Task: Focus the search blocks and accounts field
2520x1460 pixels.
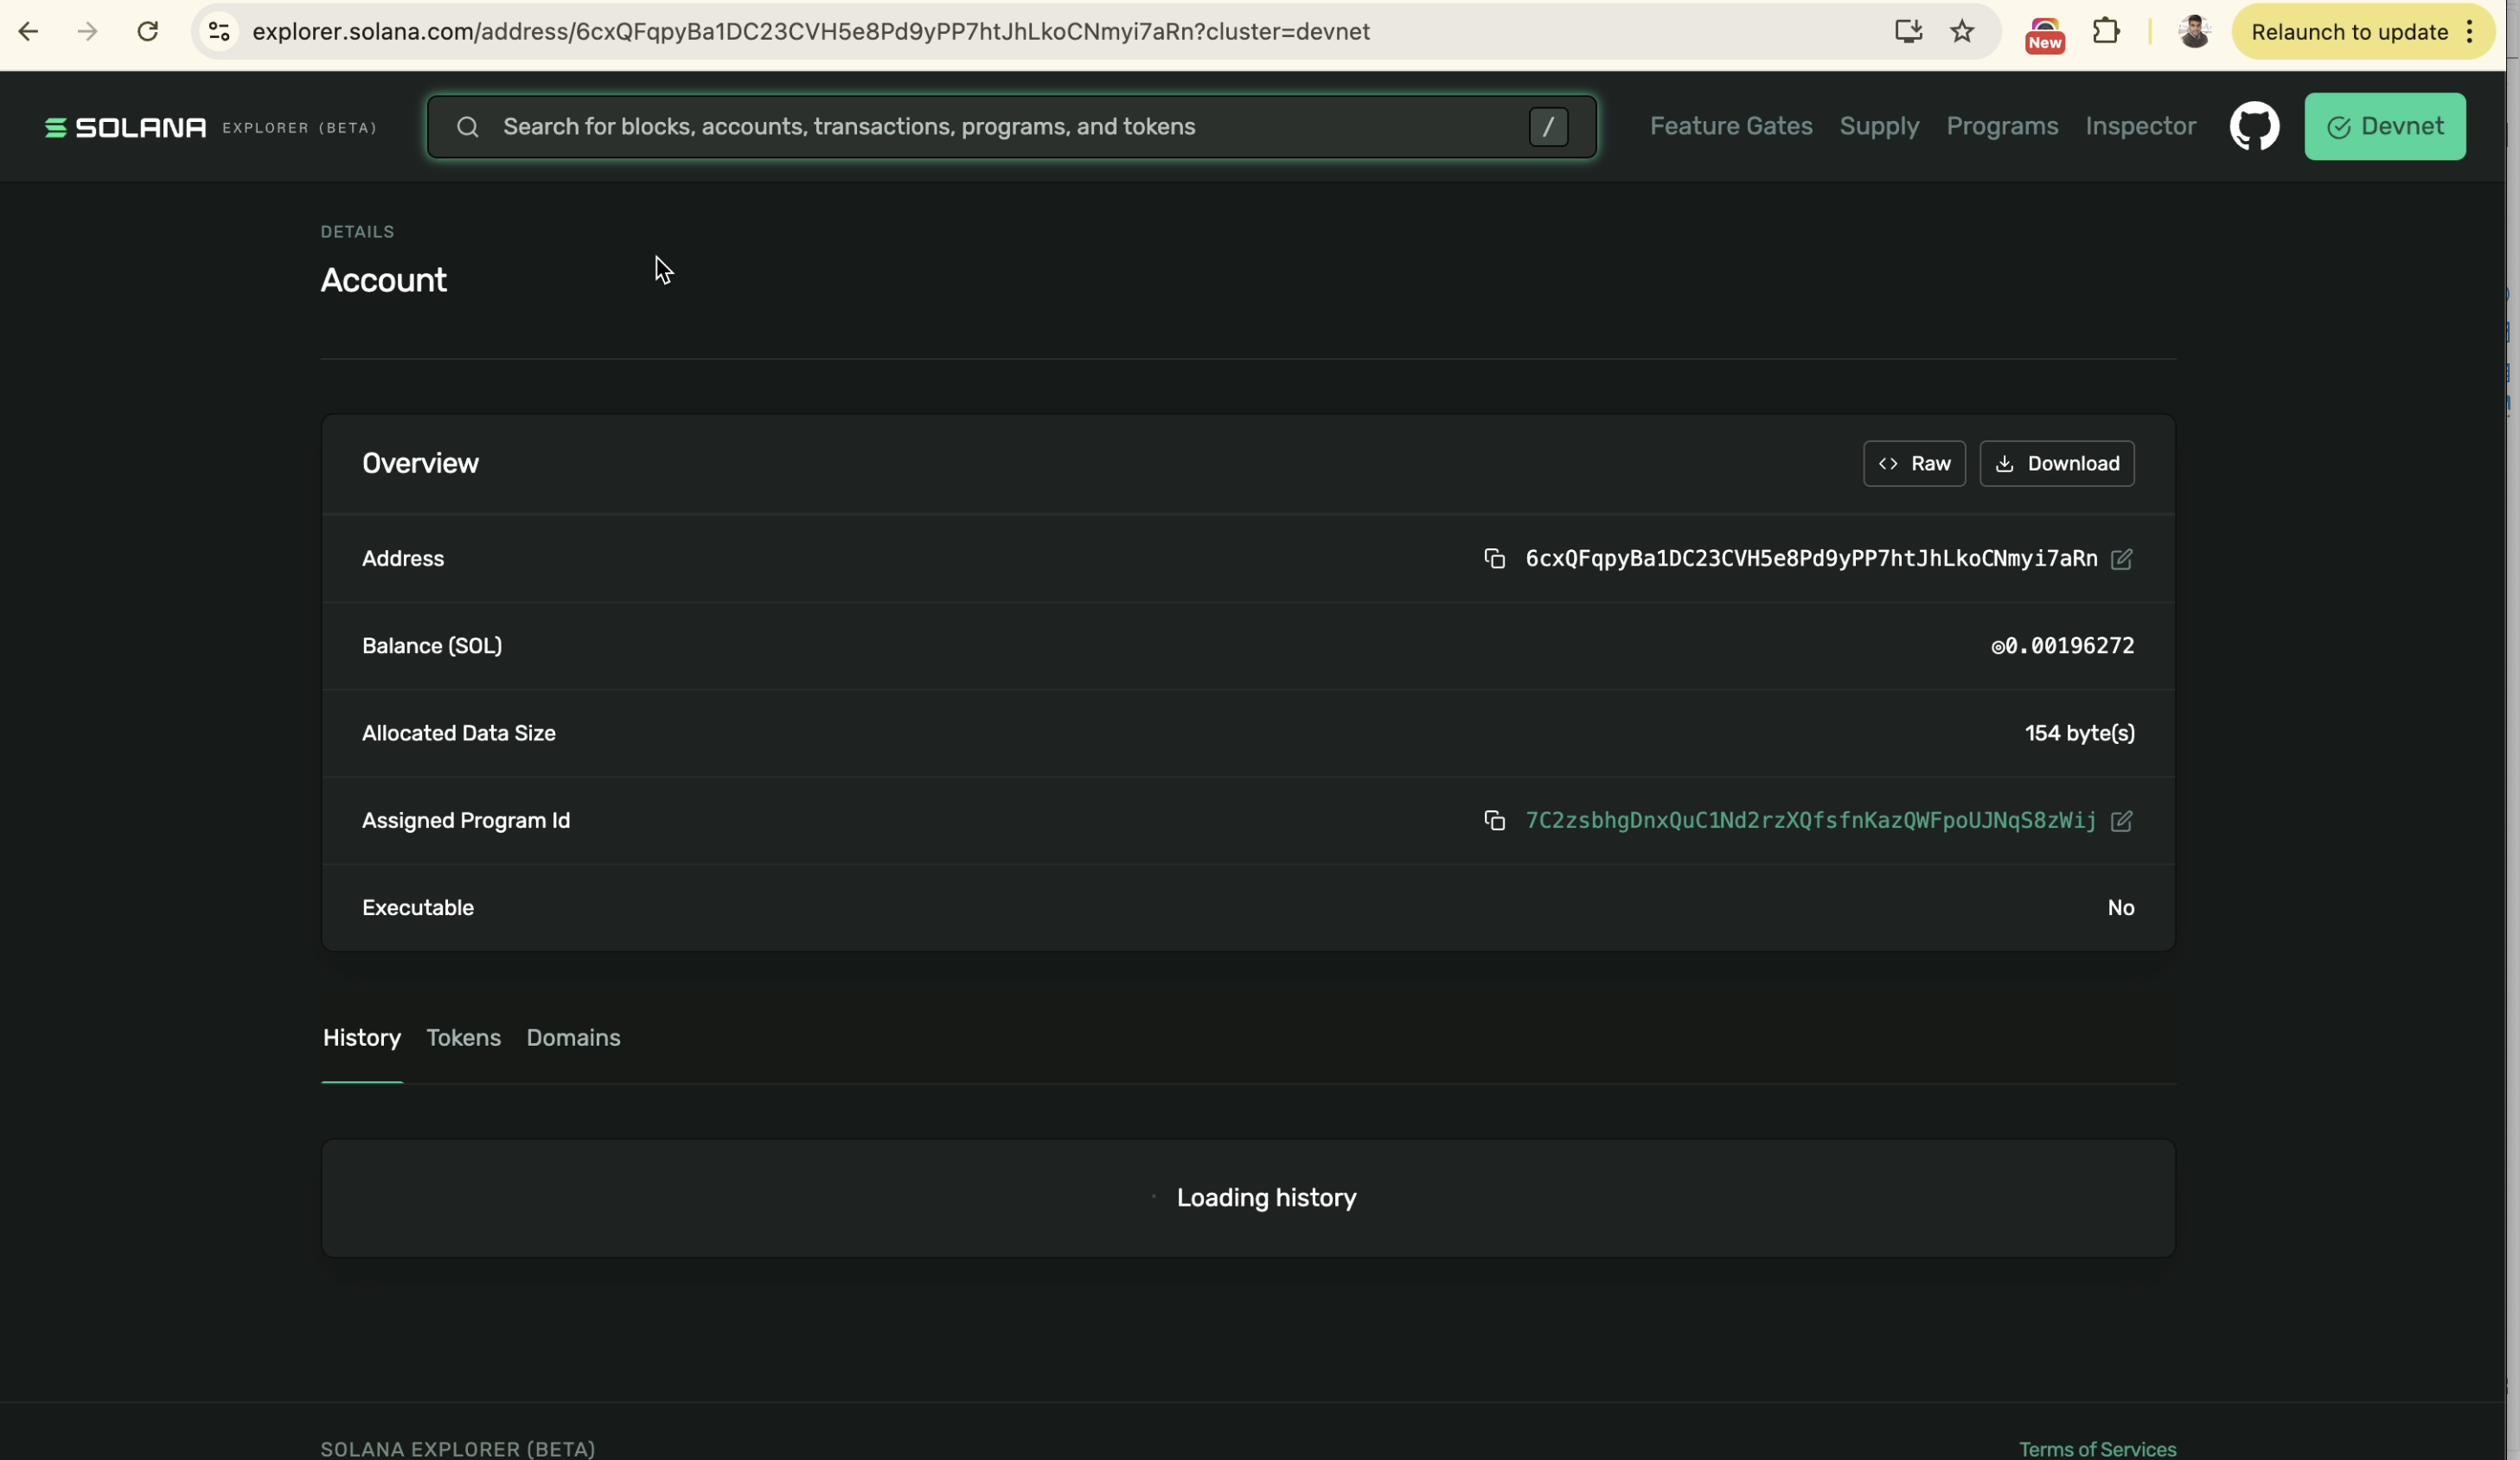Action: pos(1010,127)
